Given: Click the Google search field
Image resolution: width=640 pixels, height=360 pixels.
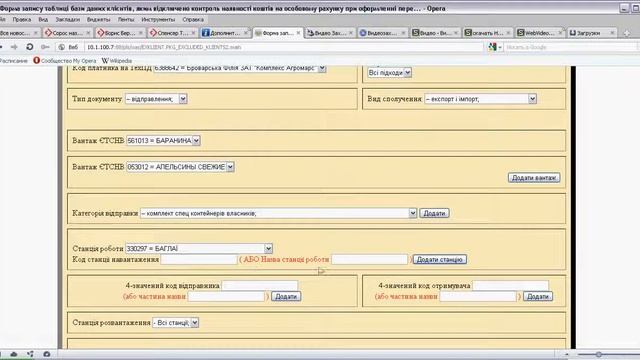Looking at the screenshot, I should pos(571,47).
